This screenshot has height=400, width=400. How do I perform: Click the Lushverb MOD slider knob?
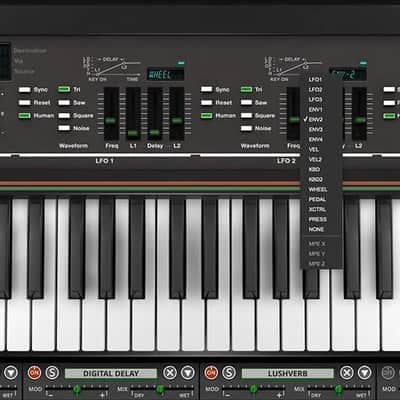(254, 389)
